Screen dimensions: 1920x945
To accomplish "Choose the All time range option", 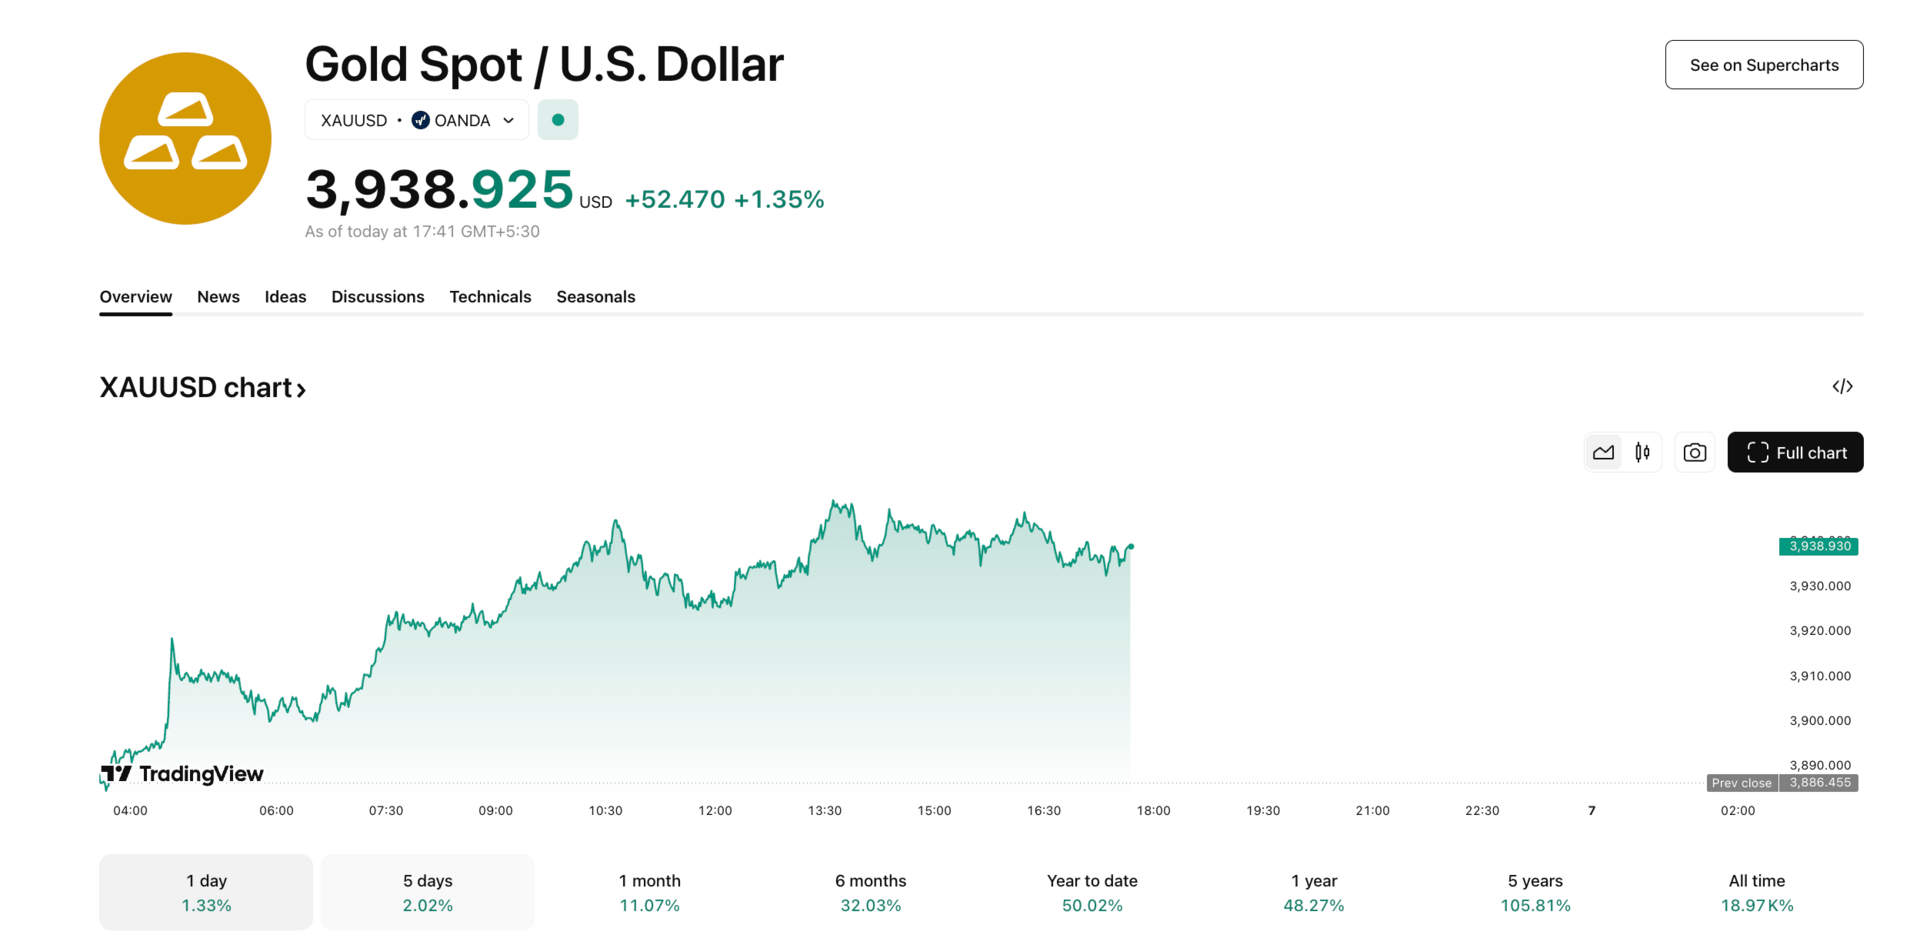I will [x=1756, y=892].
